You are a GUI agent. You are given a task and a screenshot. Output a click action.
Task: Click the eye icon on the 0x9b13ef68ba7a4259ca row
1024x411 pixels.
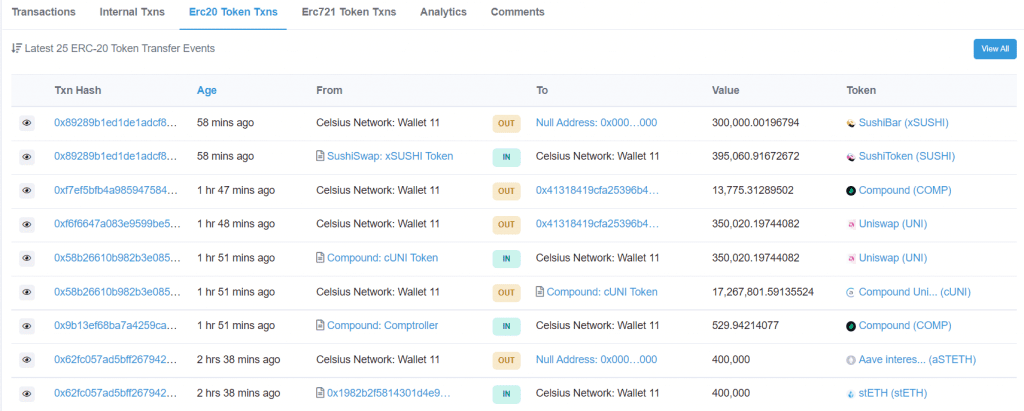tap(27, 325)
